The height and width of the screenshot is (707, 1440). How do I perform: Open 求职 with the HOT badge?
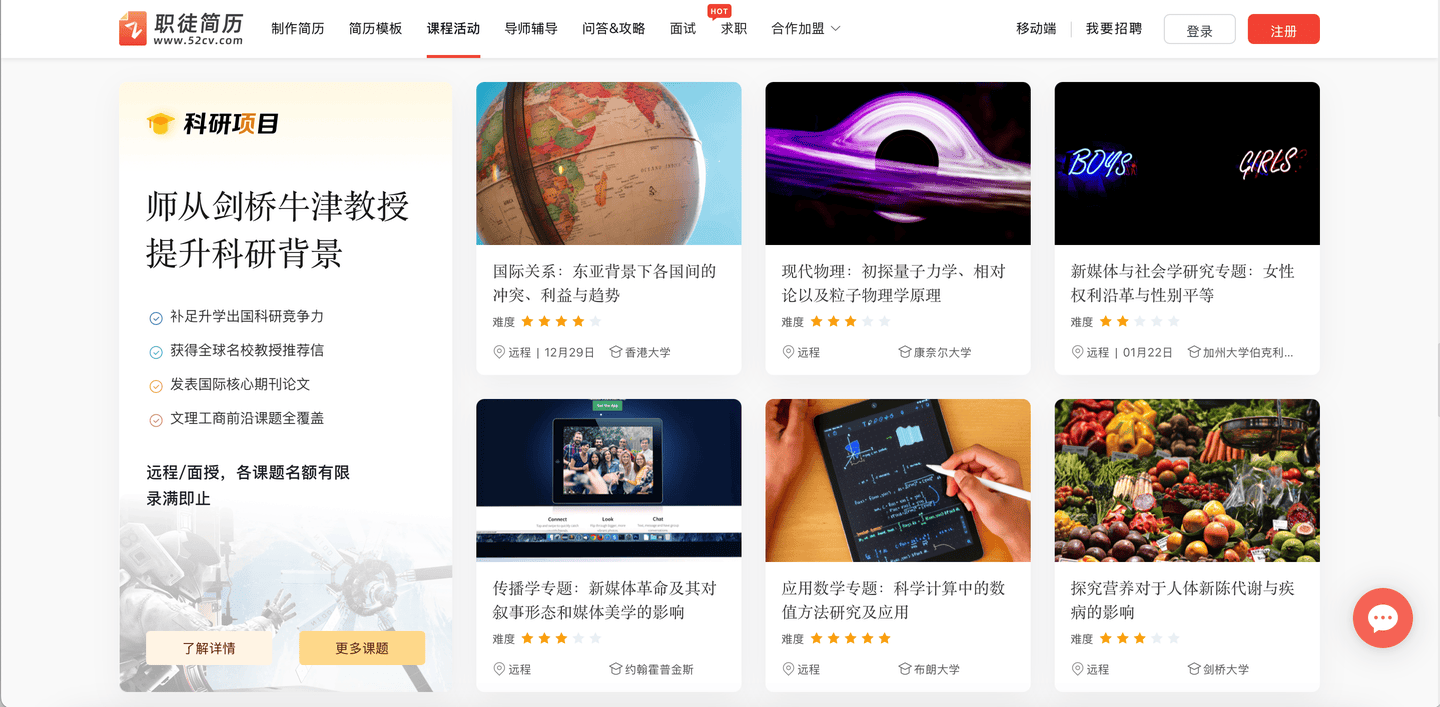point(734,29)
